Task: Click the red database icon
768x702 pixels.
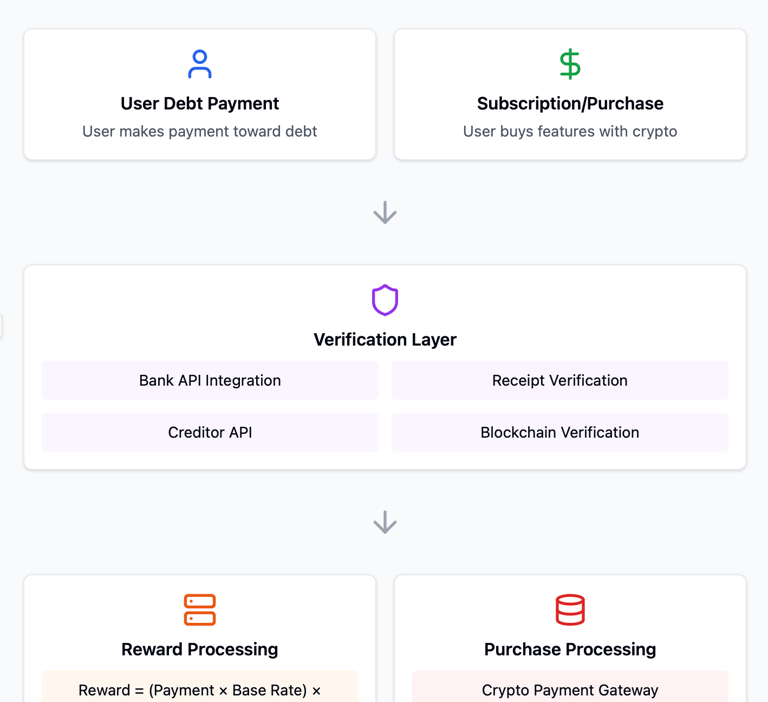Action: [570, 609]
